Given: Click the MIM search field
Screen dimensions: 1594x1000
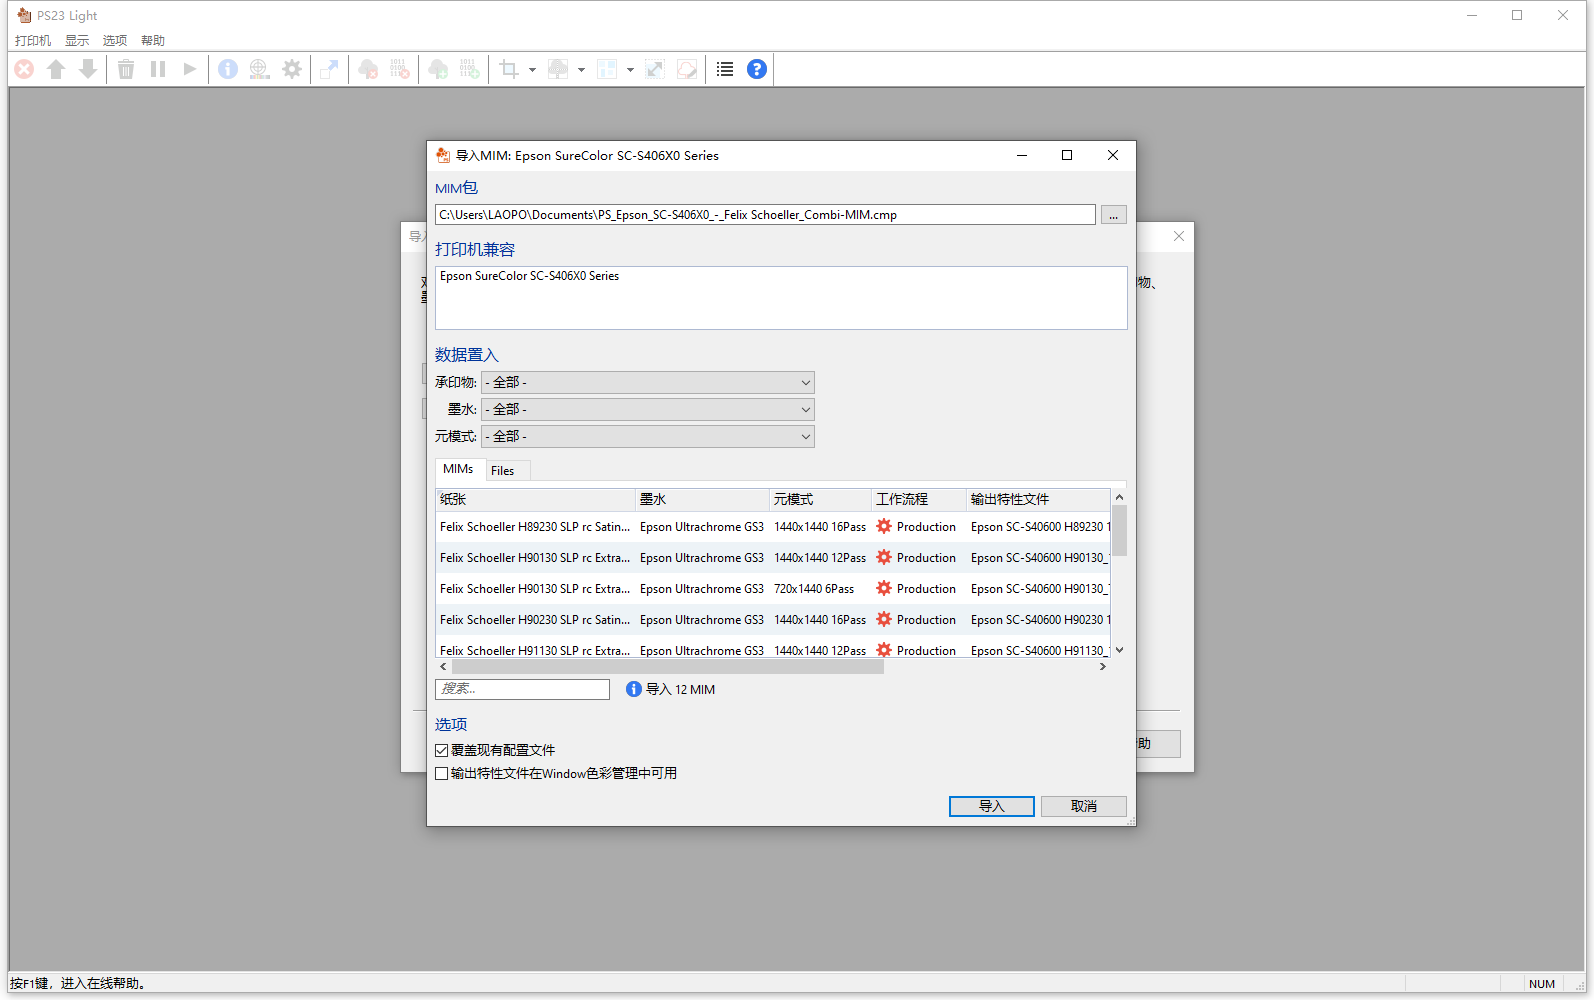Looking at the screenshot, I should pos(522,689).
